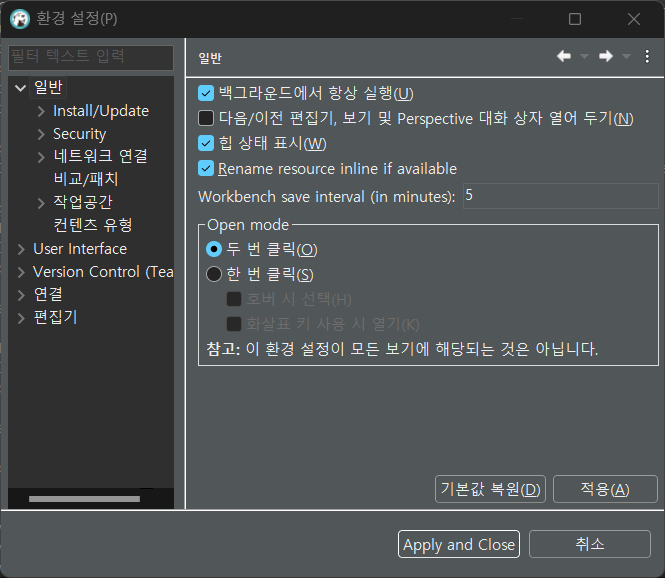Enable 다음/이전 편집기 대화 상자 열어 두기 checkbox
Viewport: 665px width, 578px height.
click(x=206, y=118)
